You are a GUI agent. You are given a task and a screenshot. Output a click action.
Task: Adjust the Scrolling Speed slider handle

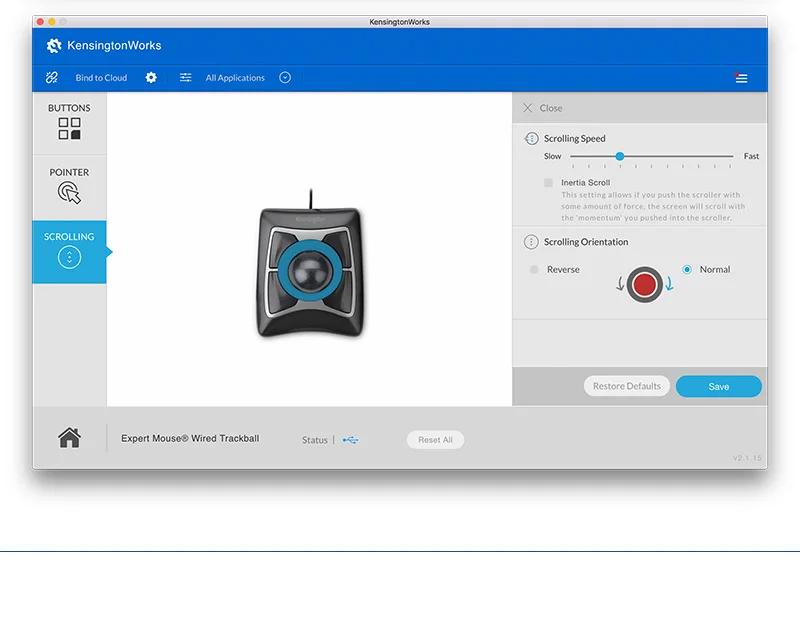pyautogui.click(x=620, y=156)
